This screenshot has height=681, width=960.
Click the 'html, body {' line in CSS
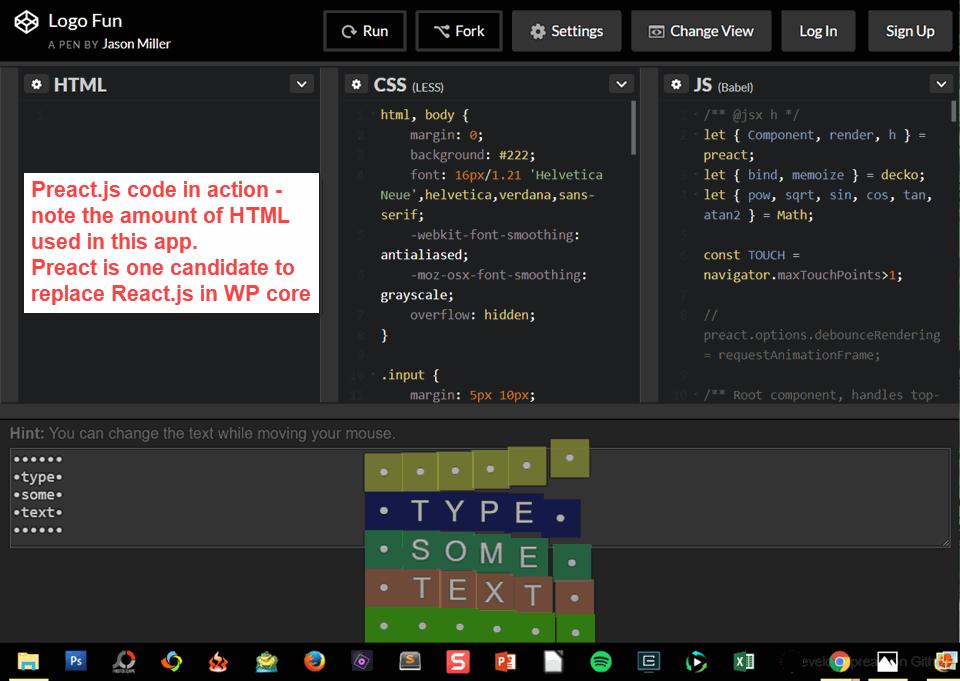point(424,115)
